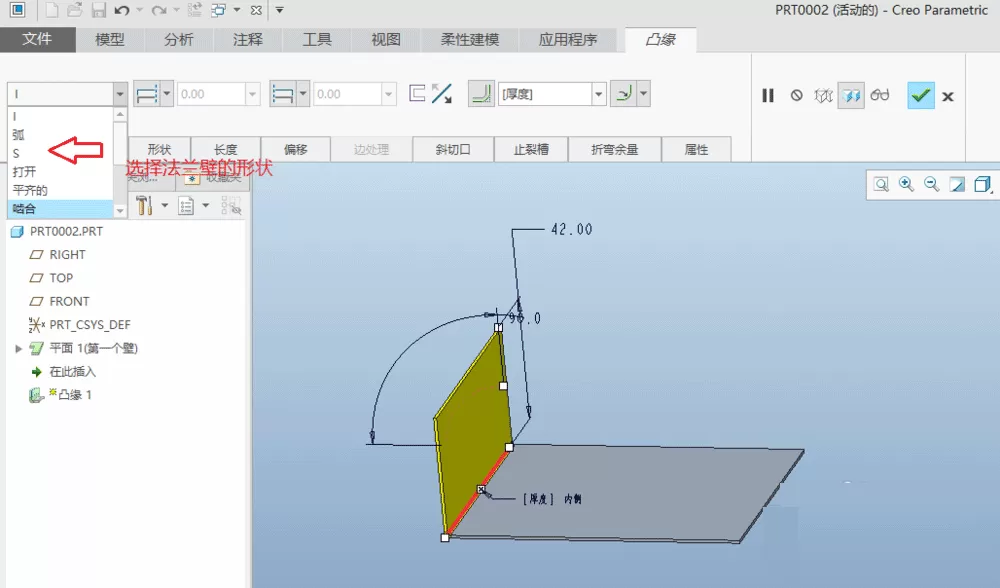Open the 文件 menu
Image resolution: width=1000 pixels, height=588 pixels.
click(x=38, y=40)
